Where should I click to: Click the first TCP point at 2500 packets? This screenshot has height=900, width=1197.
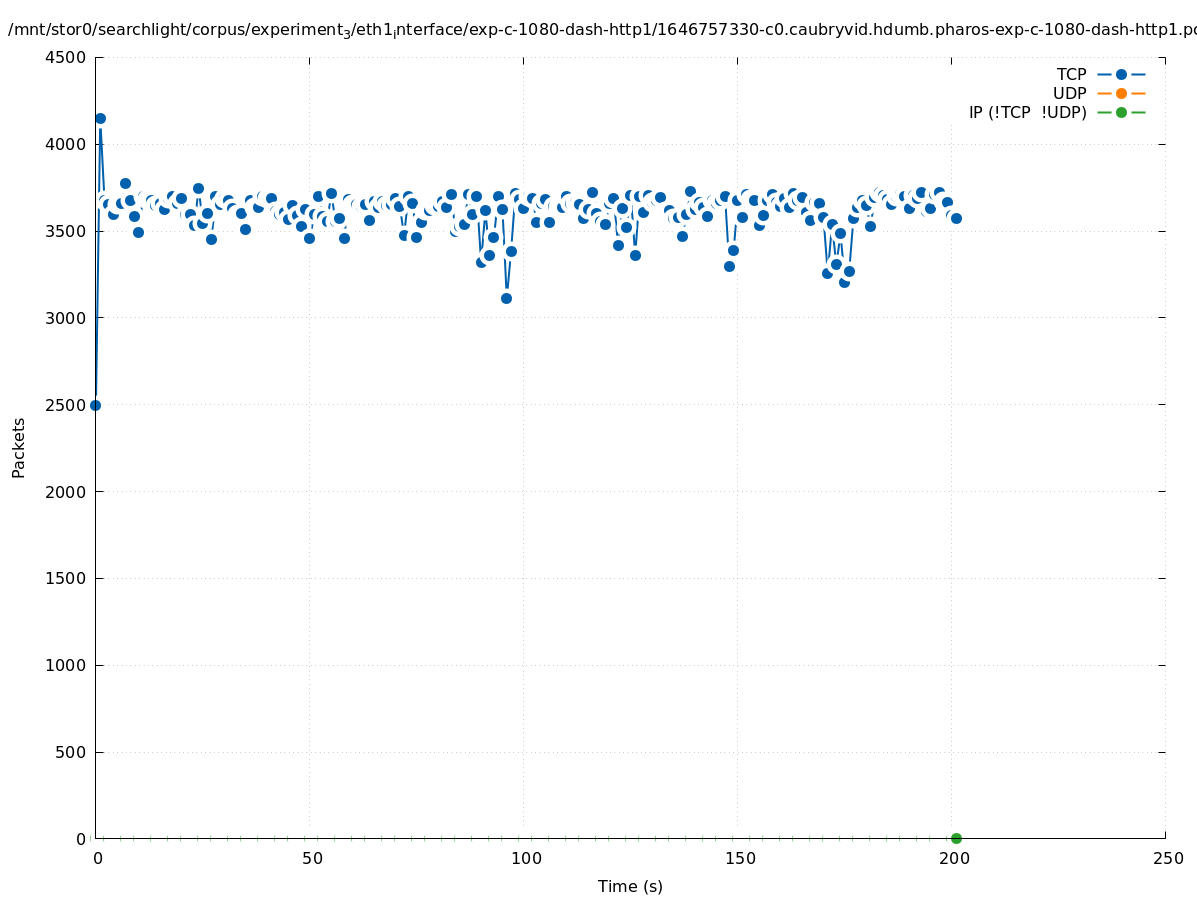pyautogui.click(x=95, y=405)
